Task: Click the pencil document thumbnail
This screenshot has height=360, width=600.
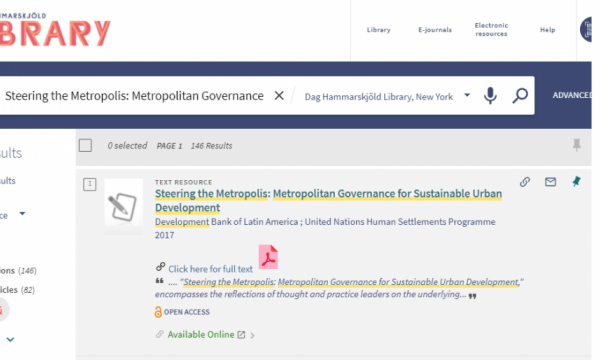Action: (x=124, y=207)
